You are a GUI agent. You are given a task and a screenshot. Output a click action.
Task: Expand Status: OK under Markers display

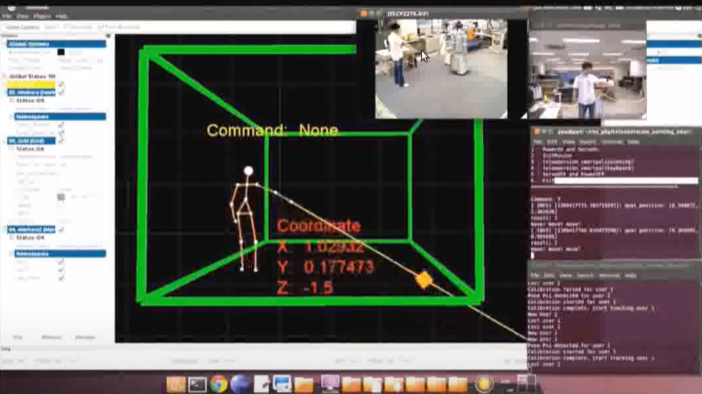pyautogui.click(x=12, y=238)
